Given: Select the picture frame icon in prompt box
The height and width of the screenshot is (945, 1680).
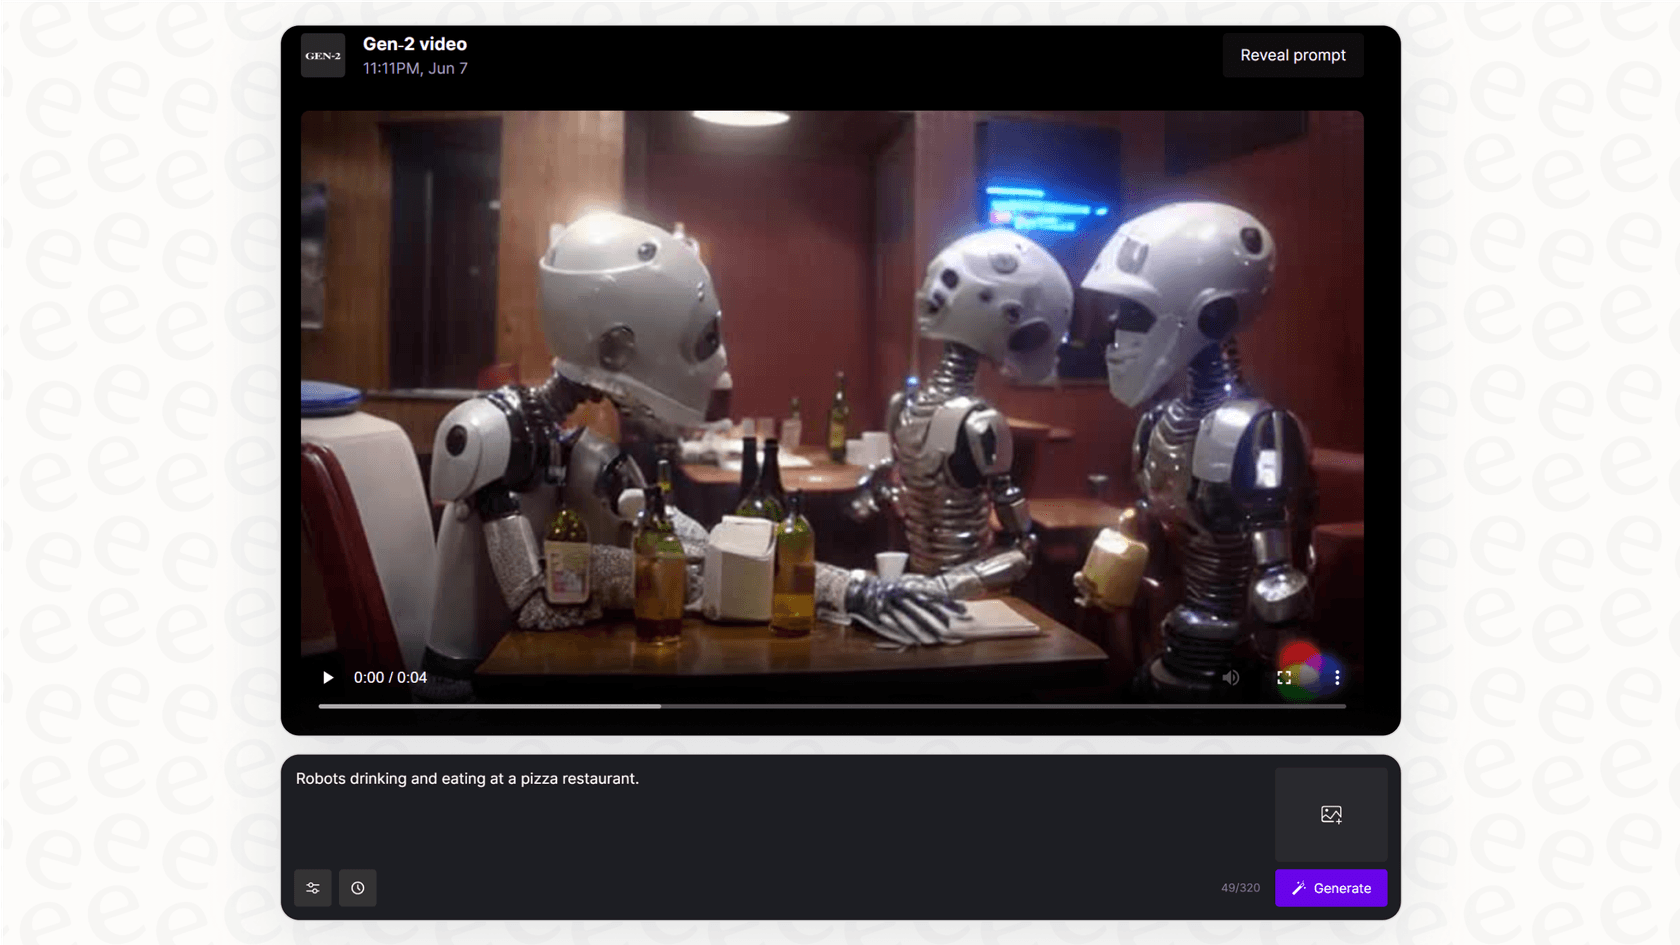Looking at the screenshot, I should (x=1330, y=814).
